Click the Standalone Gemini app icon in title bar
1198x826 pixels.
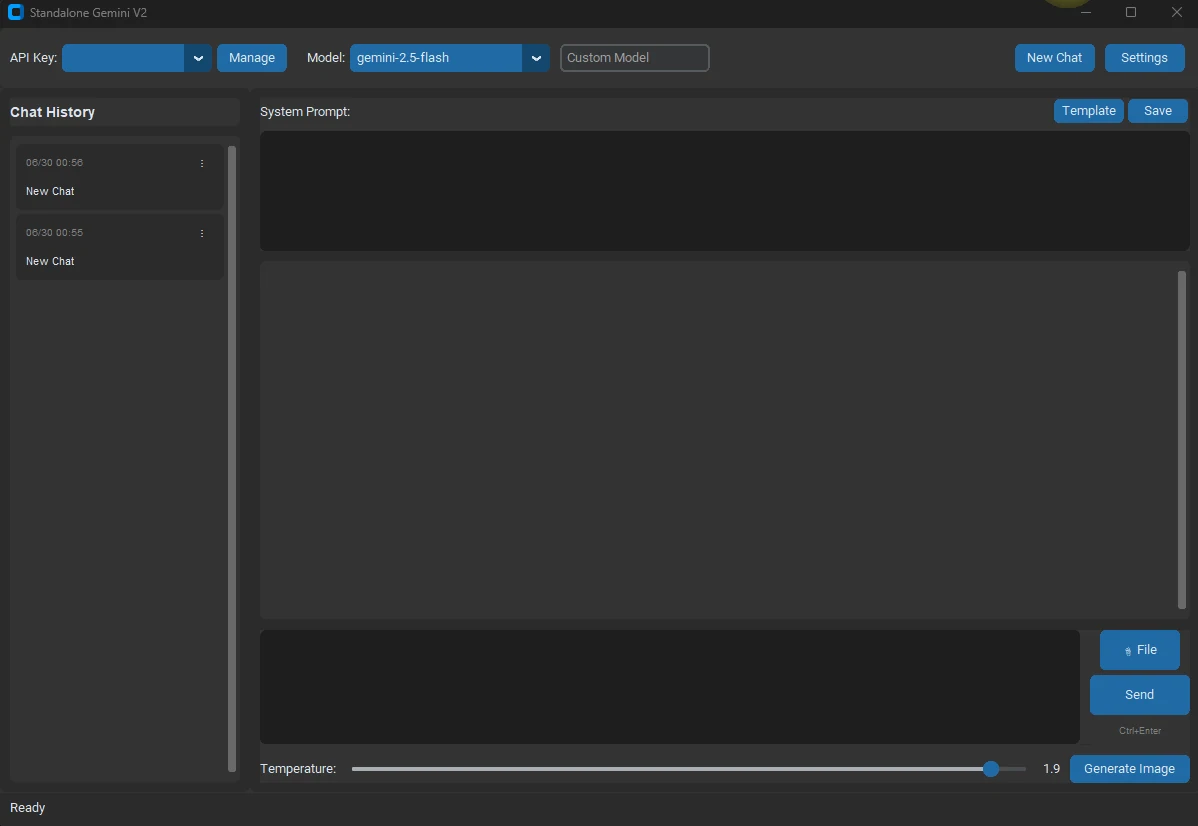tap(15, 13)
